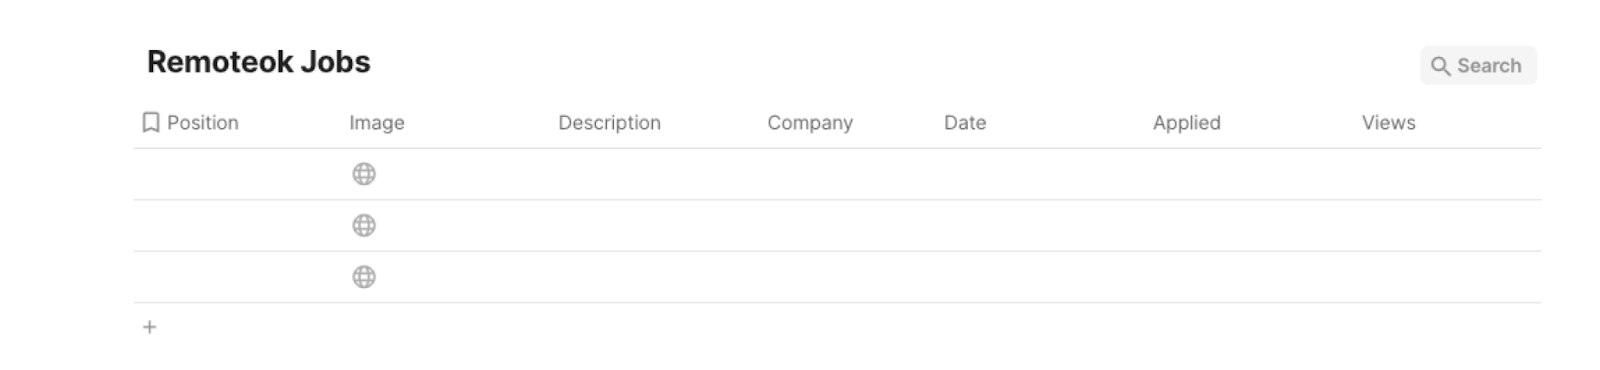Open the Search field

pyautogui.click(x=1478, y=65)
